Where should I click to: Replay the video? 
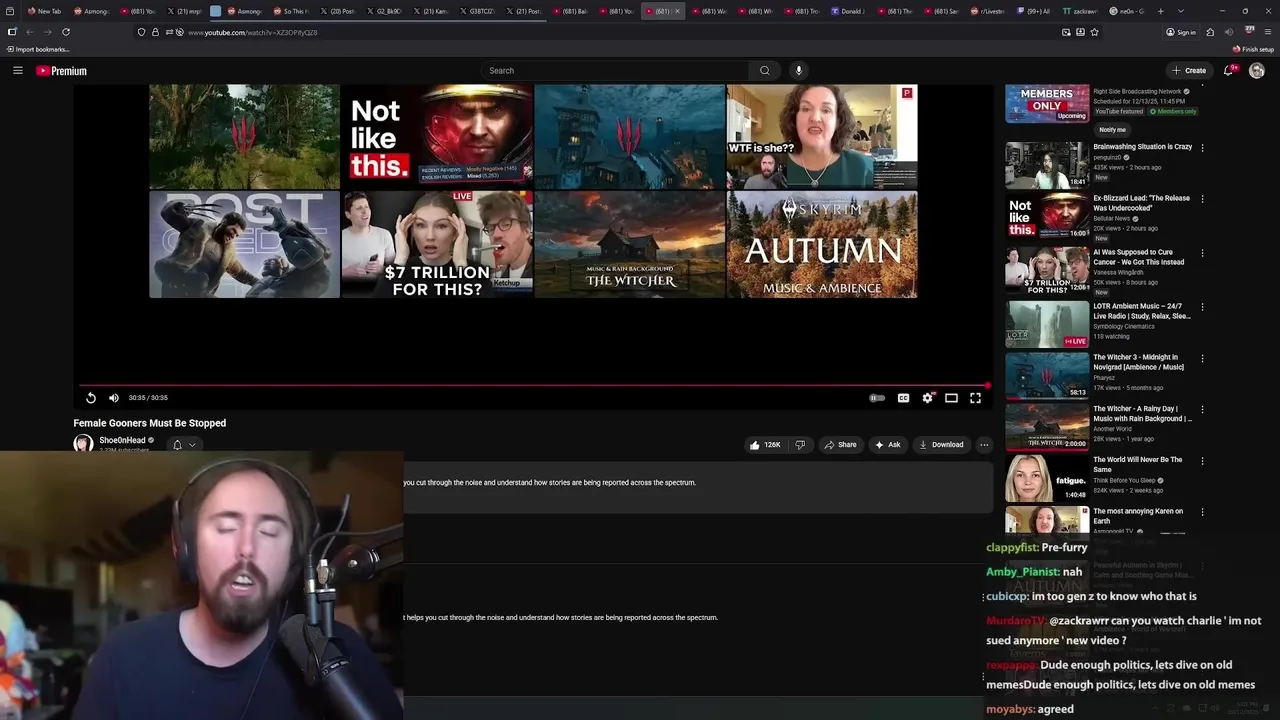pos(91,398)
